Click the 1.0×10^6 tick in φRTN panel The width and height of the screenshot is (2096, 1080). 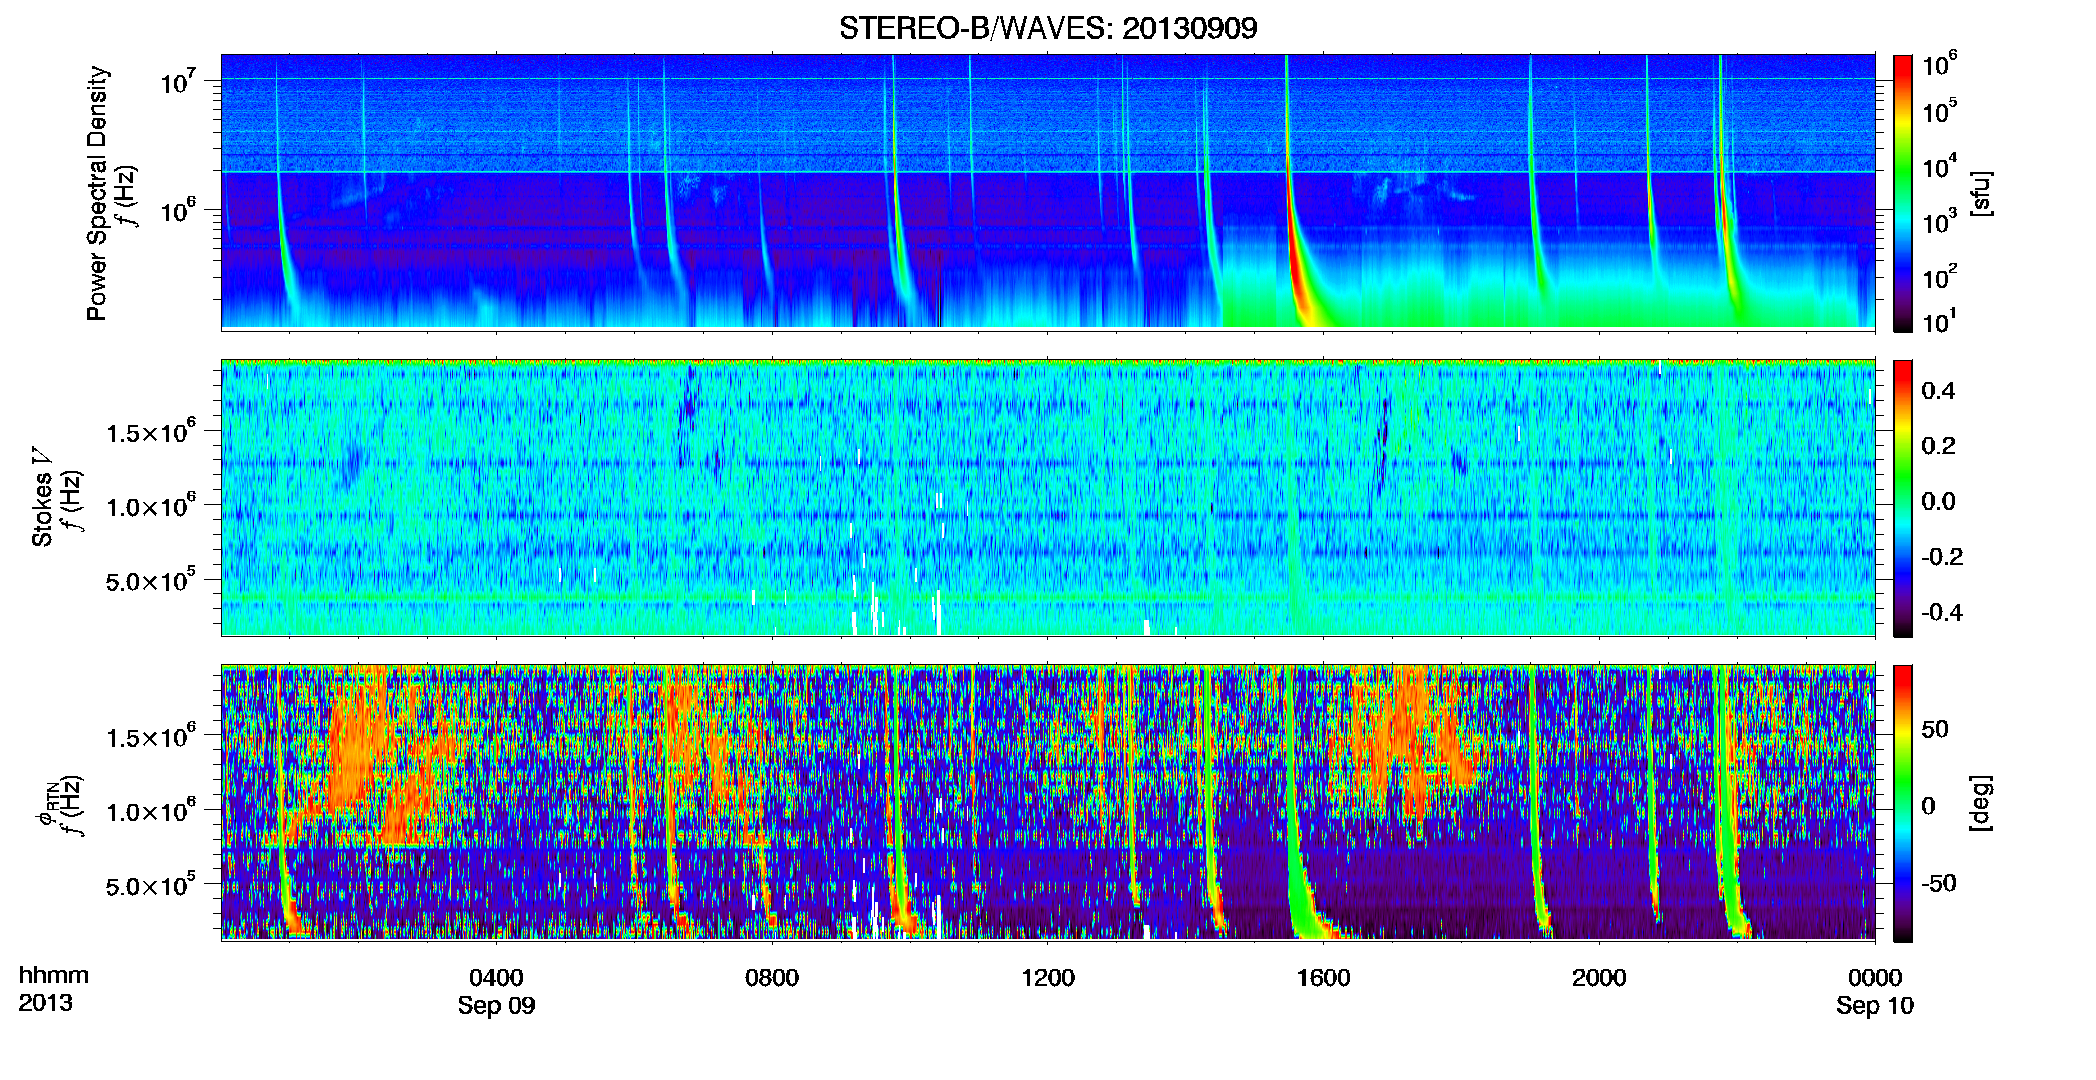(151, 810)
